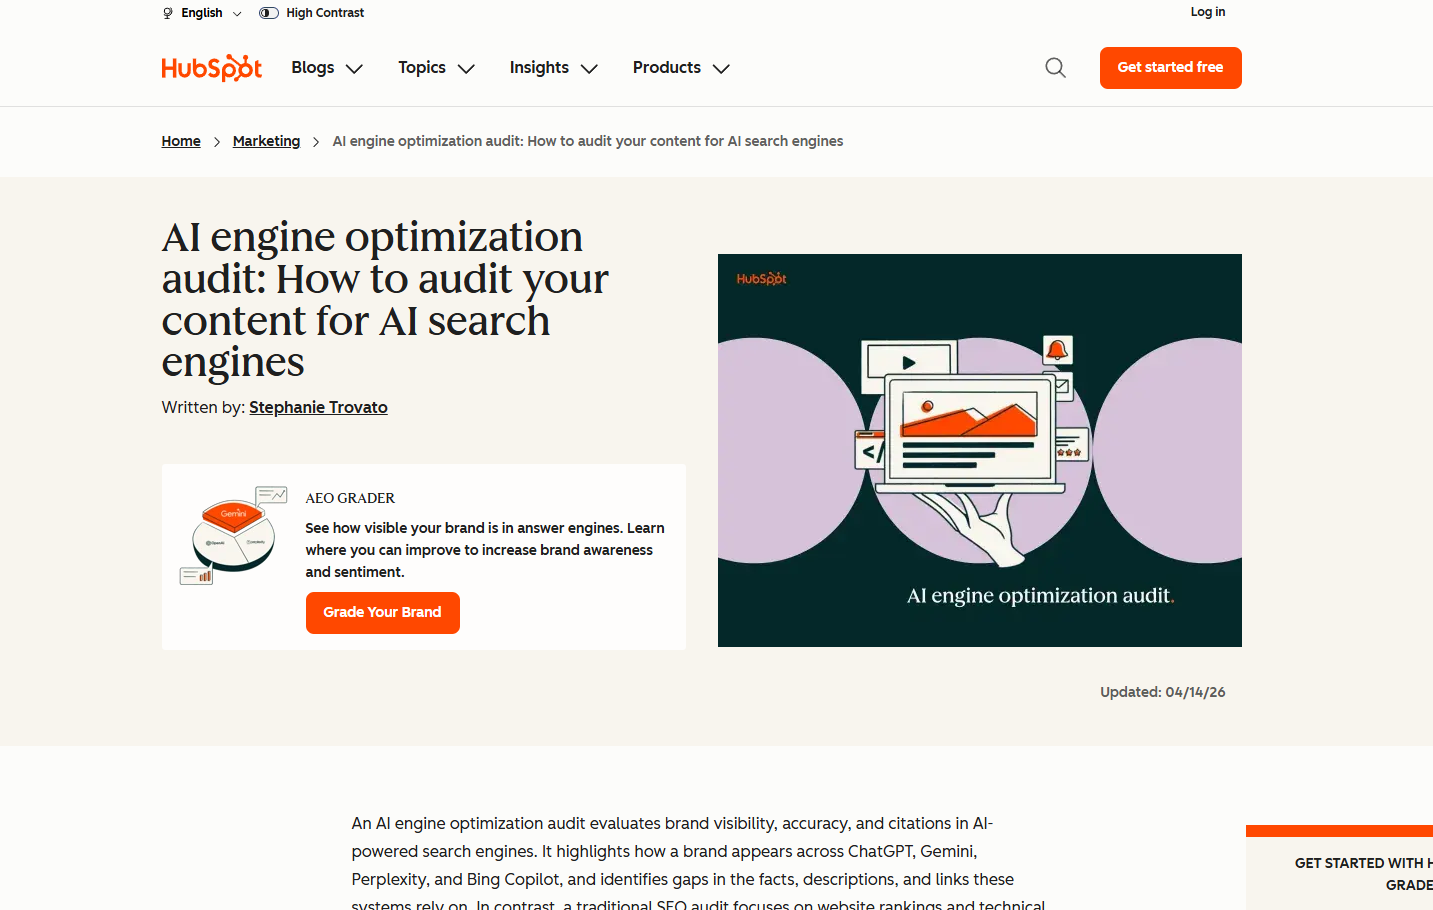The width and height of the screenshot is (1433, 910).
Task: Click the AEO GRADER heading text
Action: point(350,498)
